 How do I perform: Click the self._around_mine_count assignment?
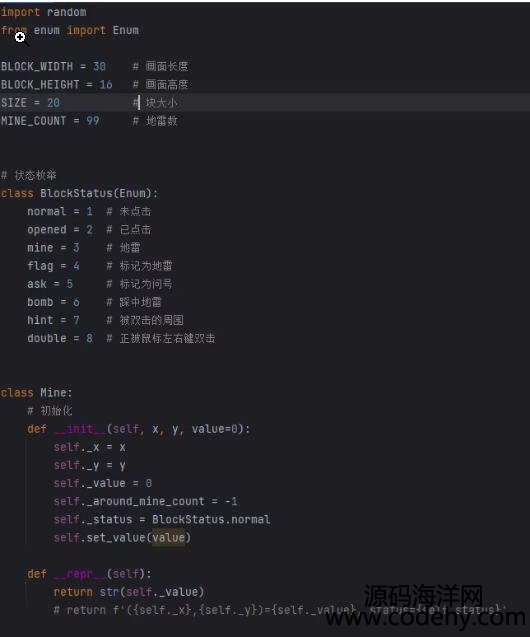click(x=145, y=501)
